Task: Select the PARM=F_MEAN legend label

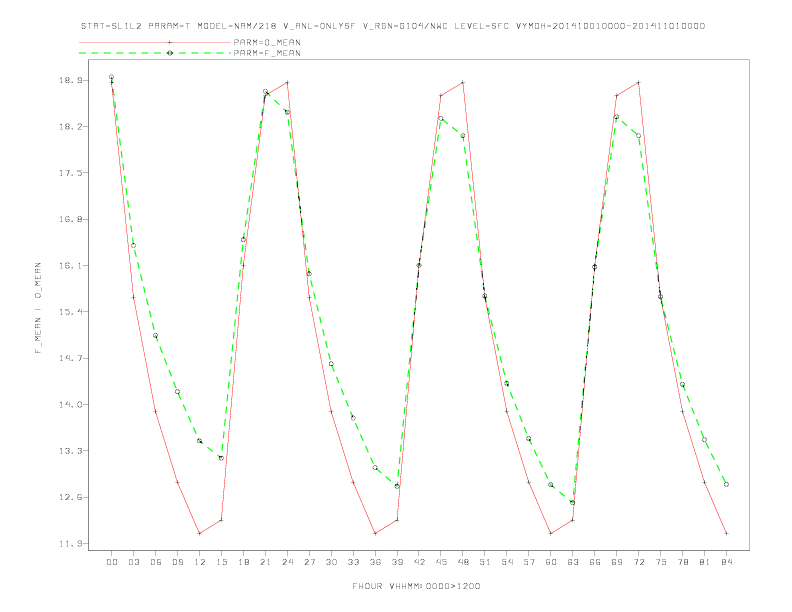Action: click(x=267, y=53)
